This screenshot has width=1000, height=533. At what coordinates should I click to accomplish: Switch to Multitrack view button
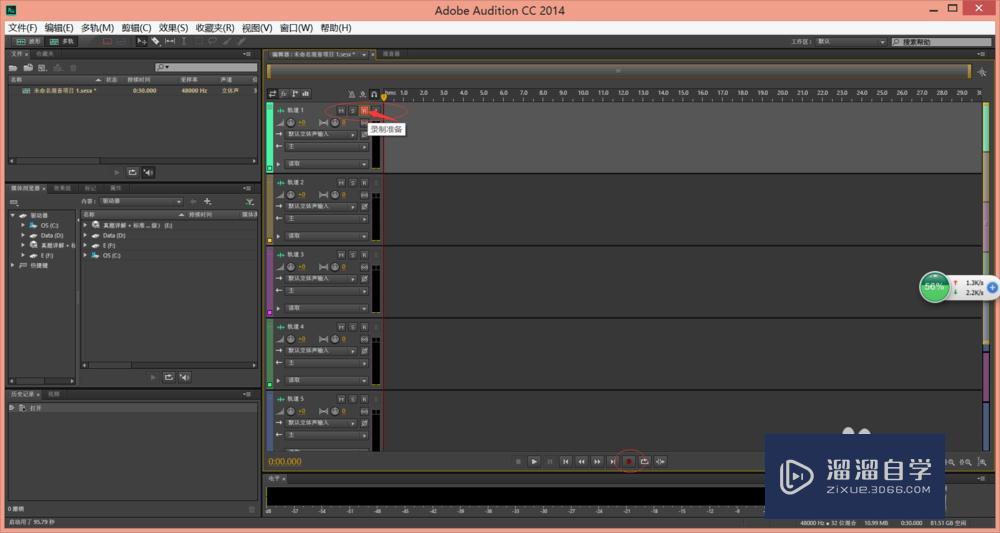tap(62, 41)
